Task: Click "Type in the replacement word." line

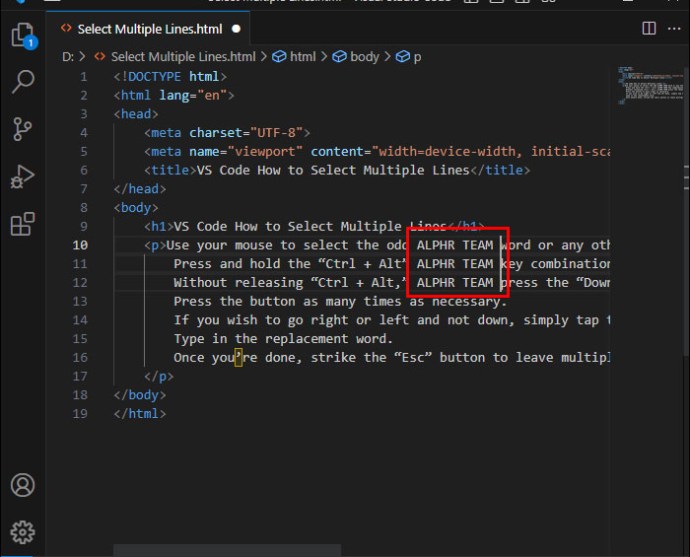Action: click(x=283, y=339)
